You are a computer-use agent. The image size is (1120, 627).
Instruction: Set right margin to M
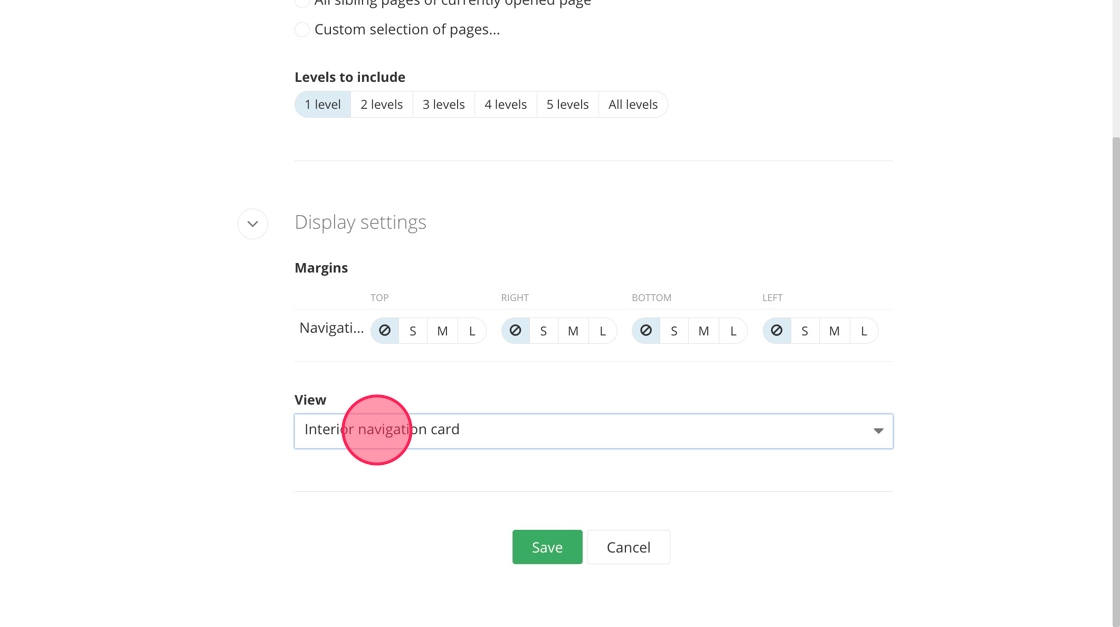tap(573, 331)
